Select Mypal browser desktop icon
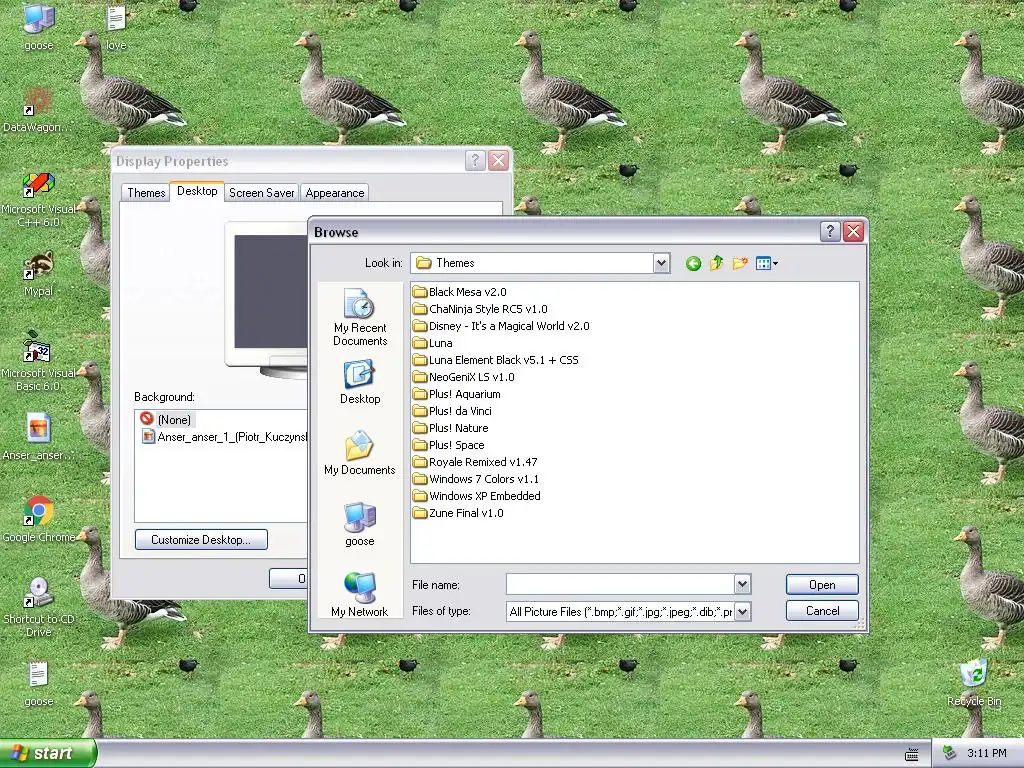1024x768 pixels. pos(38,274)
